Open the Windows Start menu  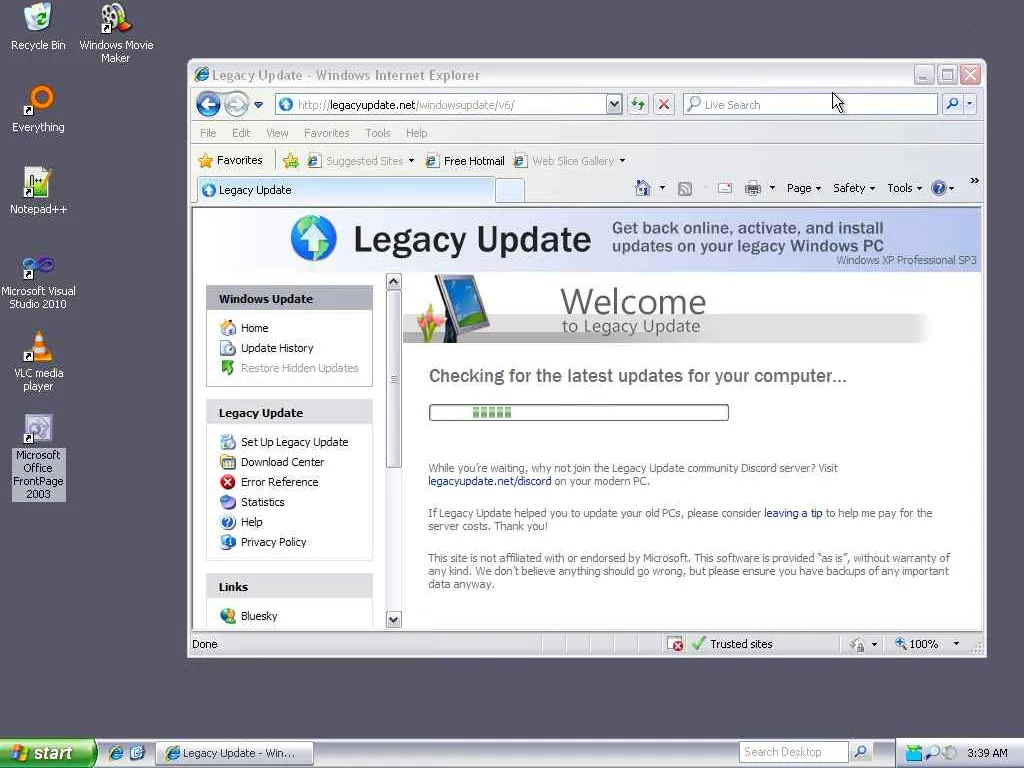[46, 753]
